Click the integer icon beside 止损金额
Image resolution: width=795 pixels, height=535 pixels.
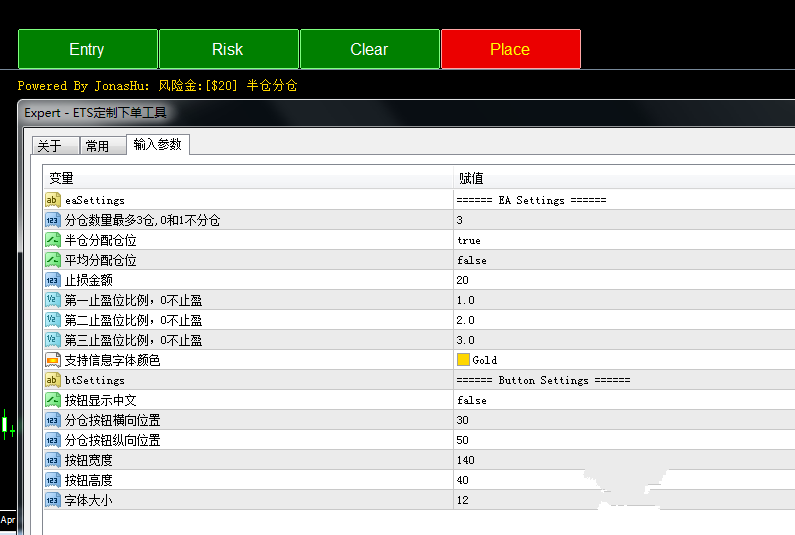pos(53,280)
